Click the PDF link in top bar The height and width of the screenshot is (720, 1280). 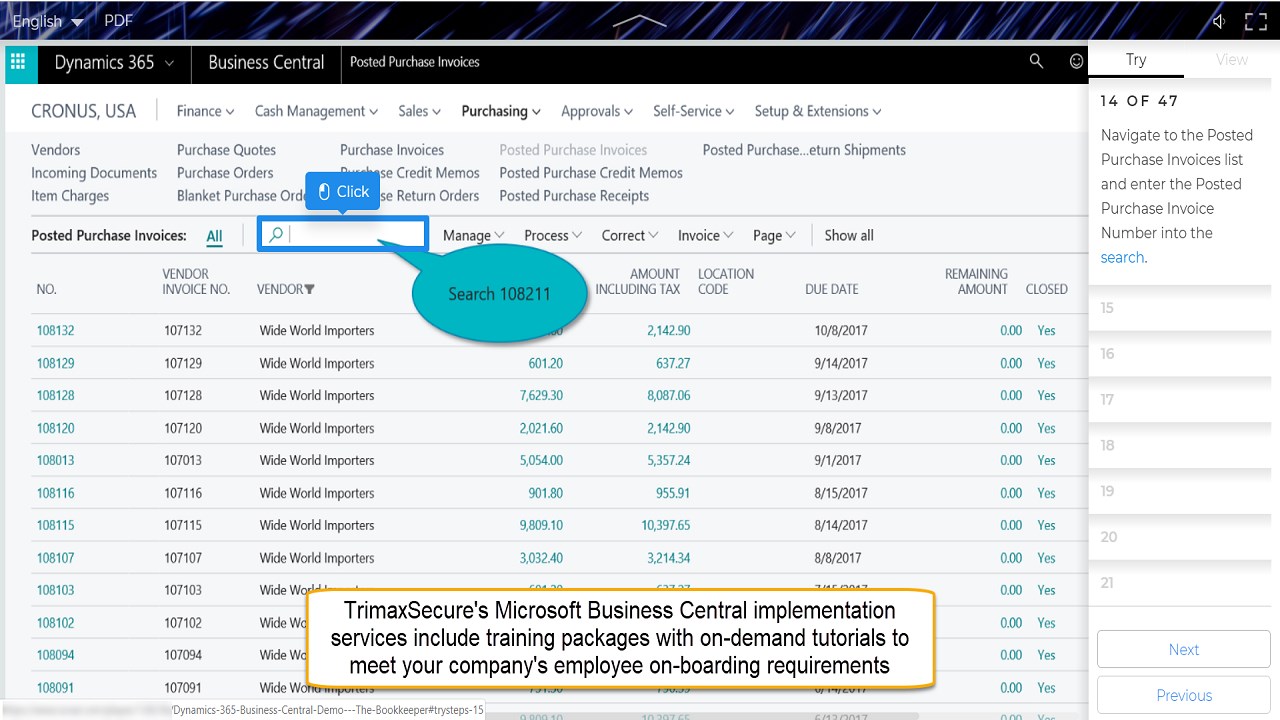[x=118, y=21]
